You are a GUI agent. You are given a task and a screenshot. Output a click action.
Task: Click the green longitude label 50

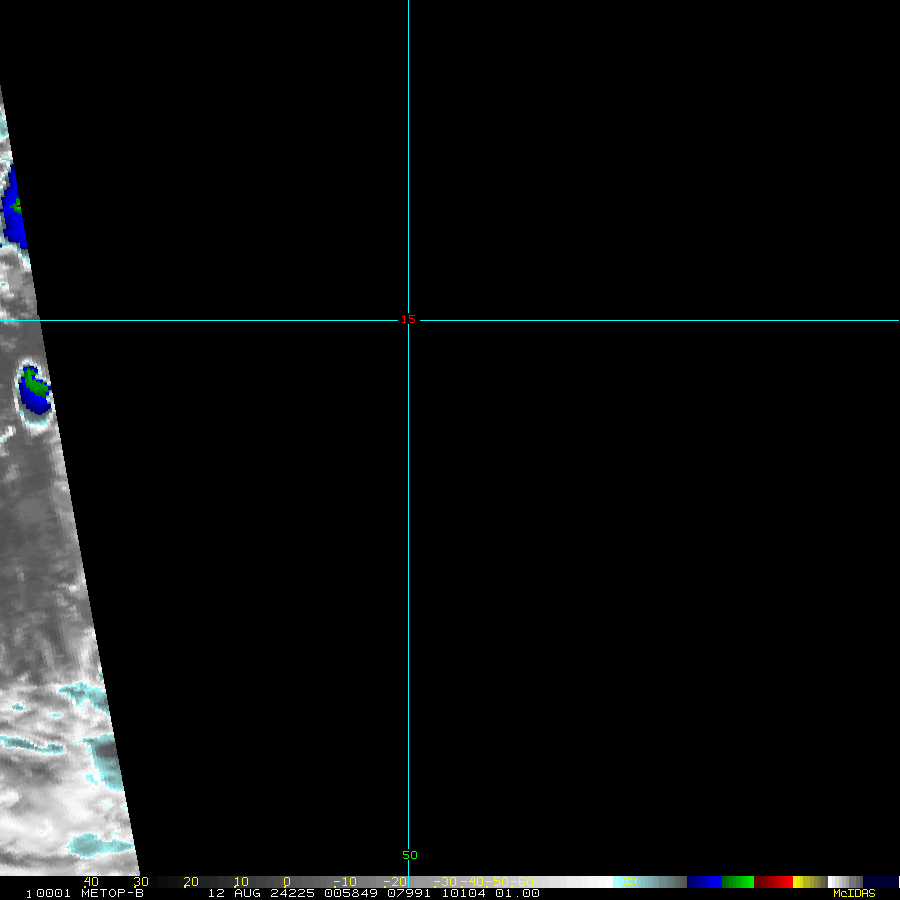pos(410,855)
